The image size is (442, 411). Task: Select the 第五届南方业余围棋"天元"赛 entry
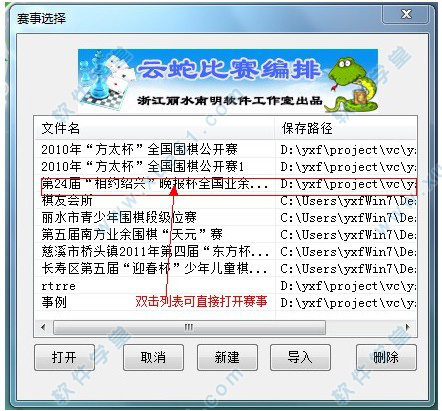pos(226,234)
